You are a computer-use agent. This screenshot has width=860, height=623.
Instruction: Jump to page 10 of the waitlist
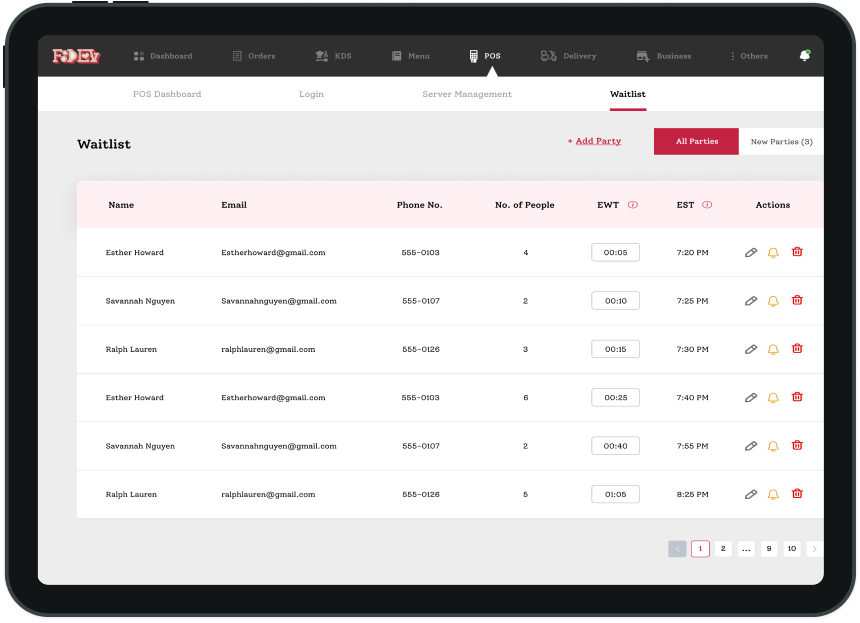(x=792, y=549)
